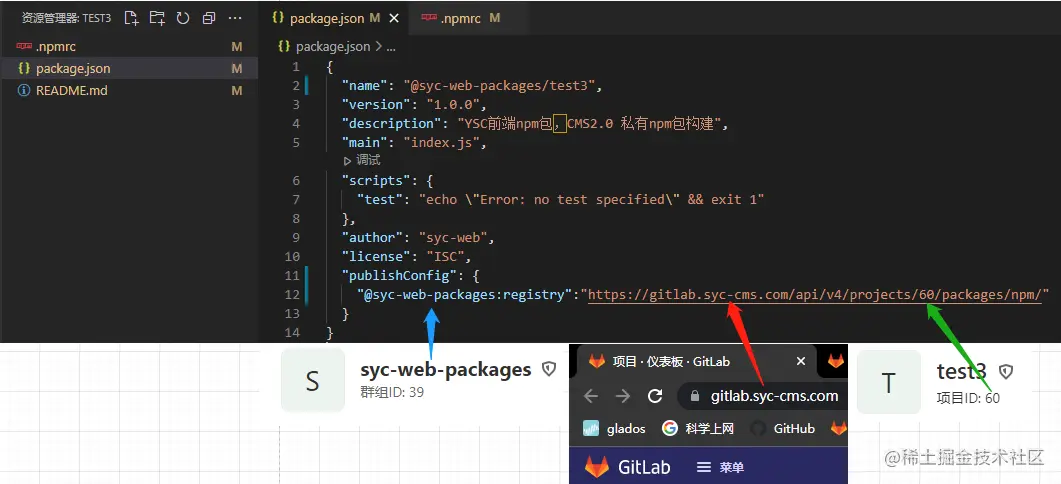The width and height of the screenshot is (1061, 484).
Task: Click the browser forward arrow
Action: coord(623,396)
